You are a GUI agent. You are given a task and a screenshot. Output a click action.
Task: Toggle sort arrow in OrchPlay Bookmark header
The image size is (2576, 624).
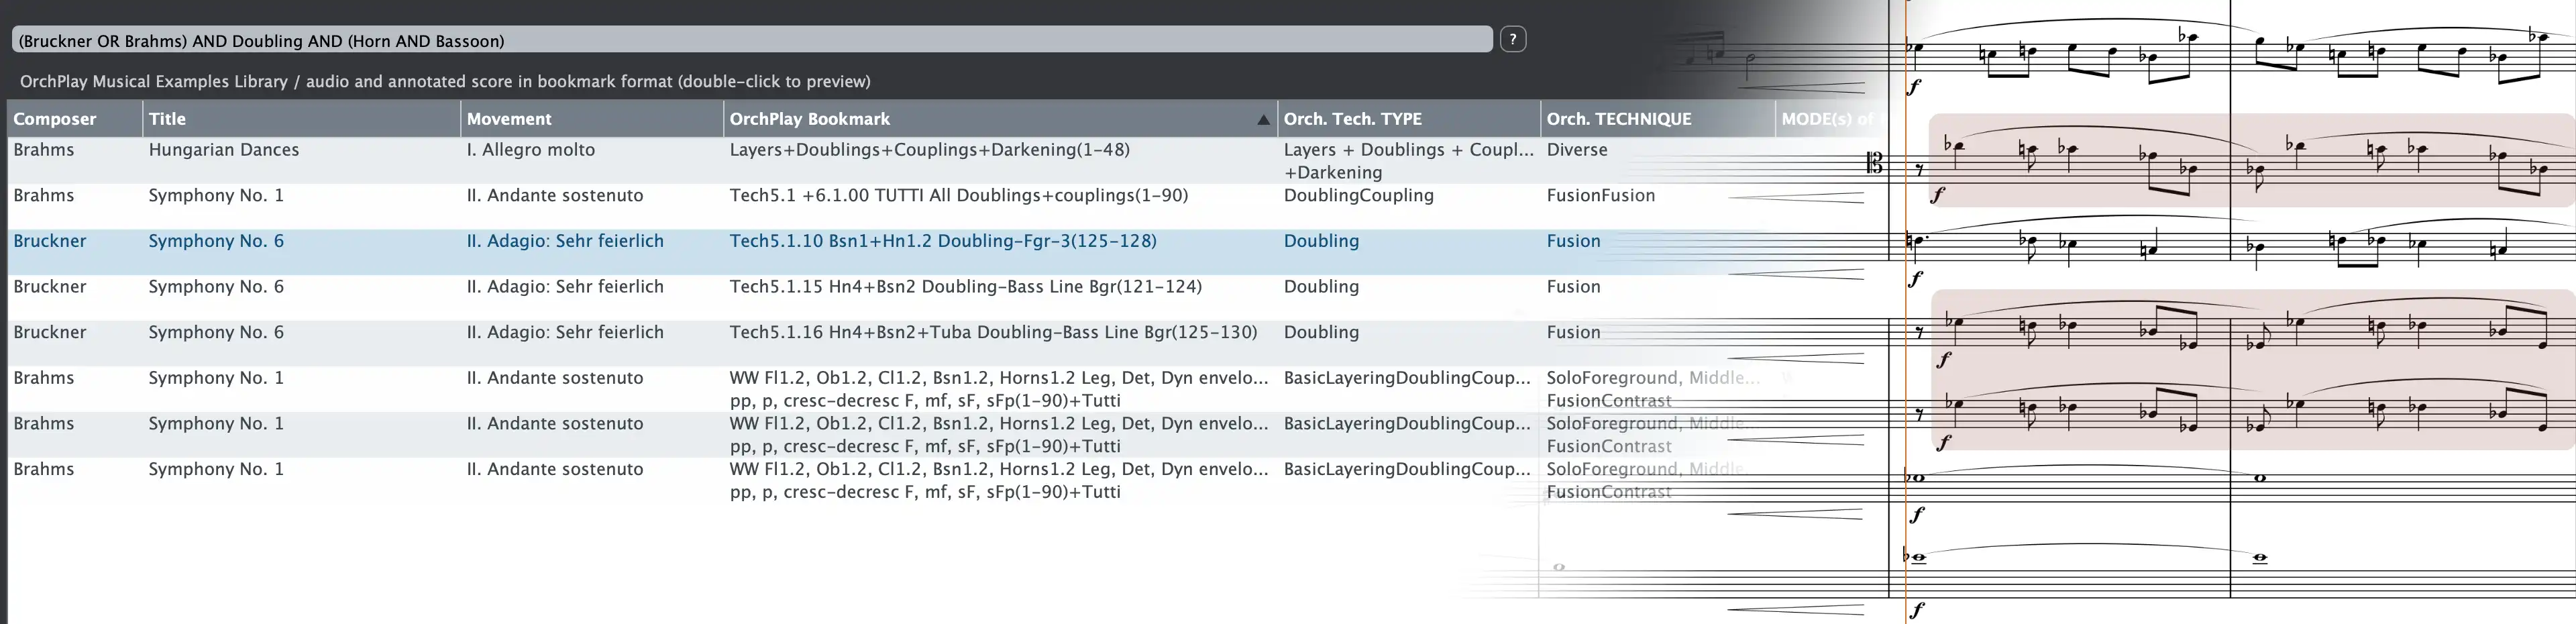coord(1263,120)
